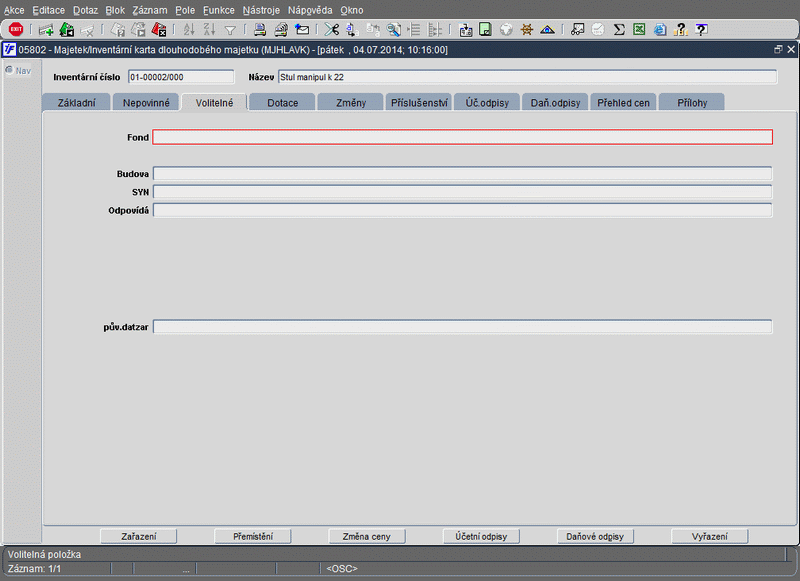Image resolution: width=800 pixels, height=581 pixels.
Task: Focus the Fond input field
Action: [462, 137]
